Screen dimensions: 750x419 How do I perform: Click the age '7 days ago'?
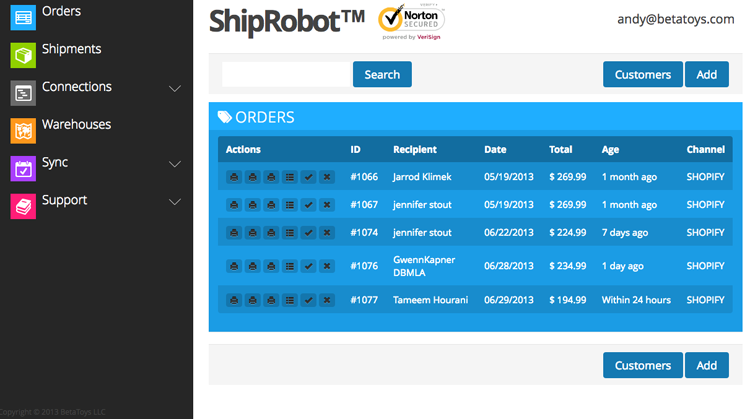[x=625, y=232]
